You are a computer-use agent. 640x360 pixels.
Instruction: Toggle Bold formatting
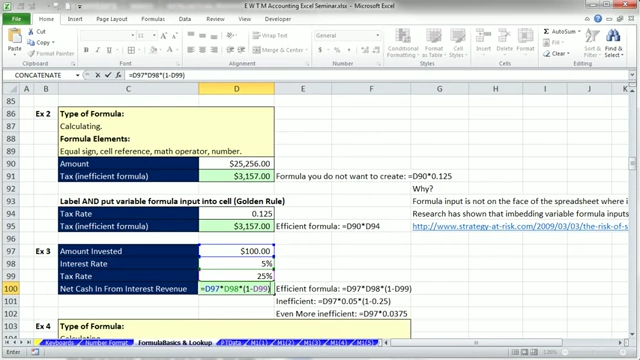pyautogui.click(x=86, y=50)
